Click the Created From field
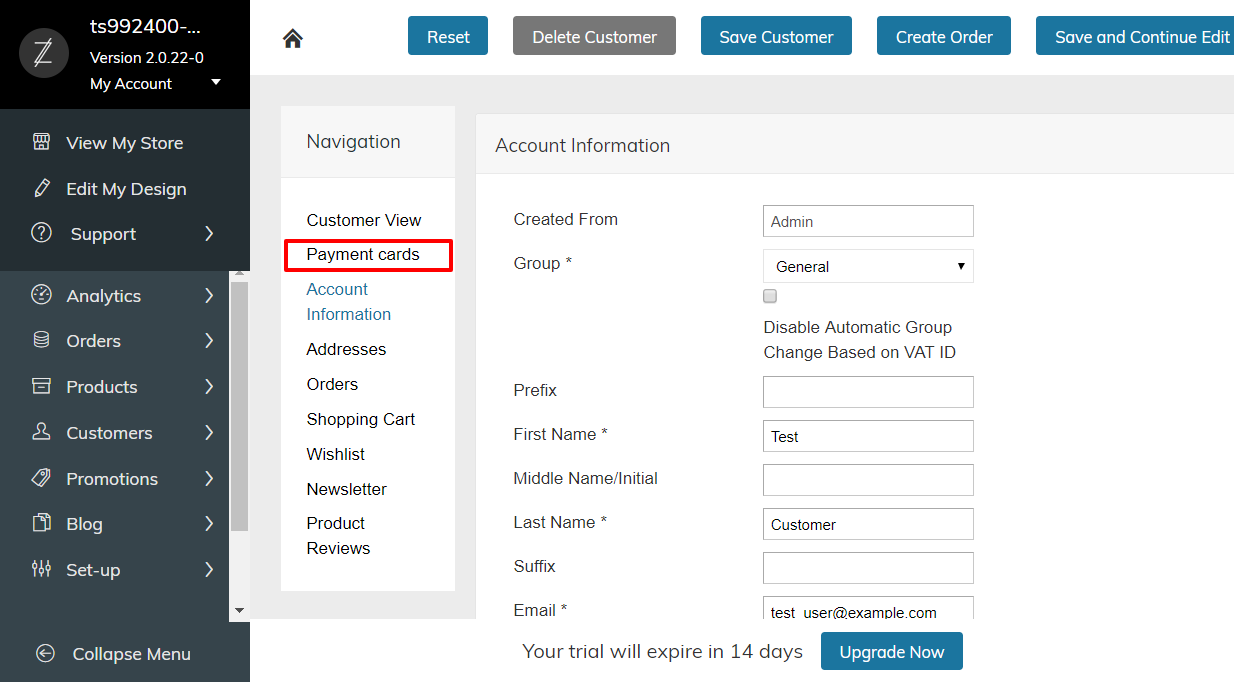This screenshot has width=1234, height=682. pos(868,221)
